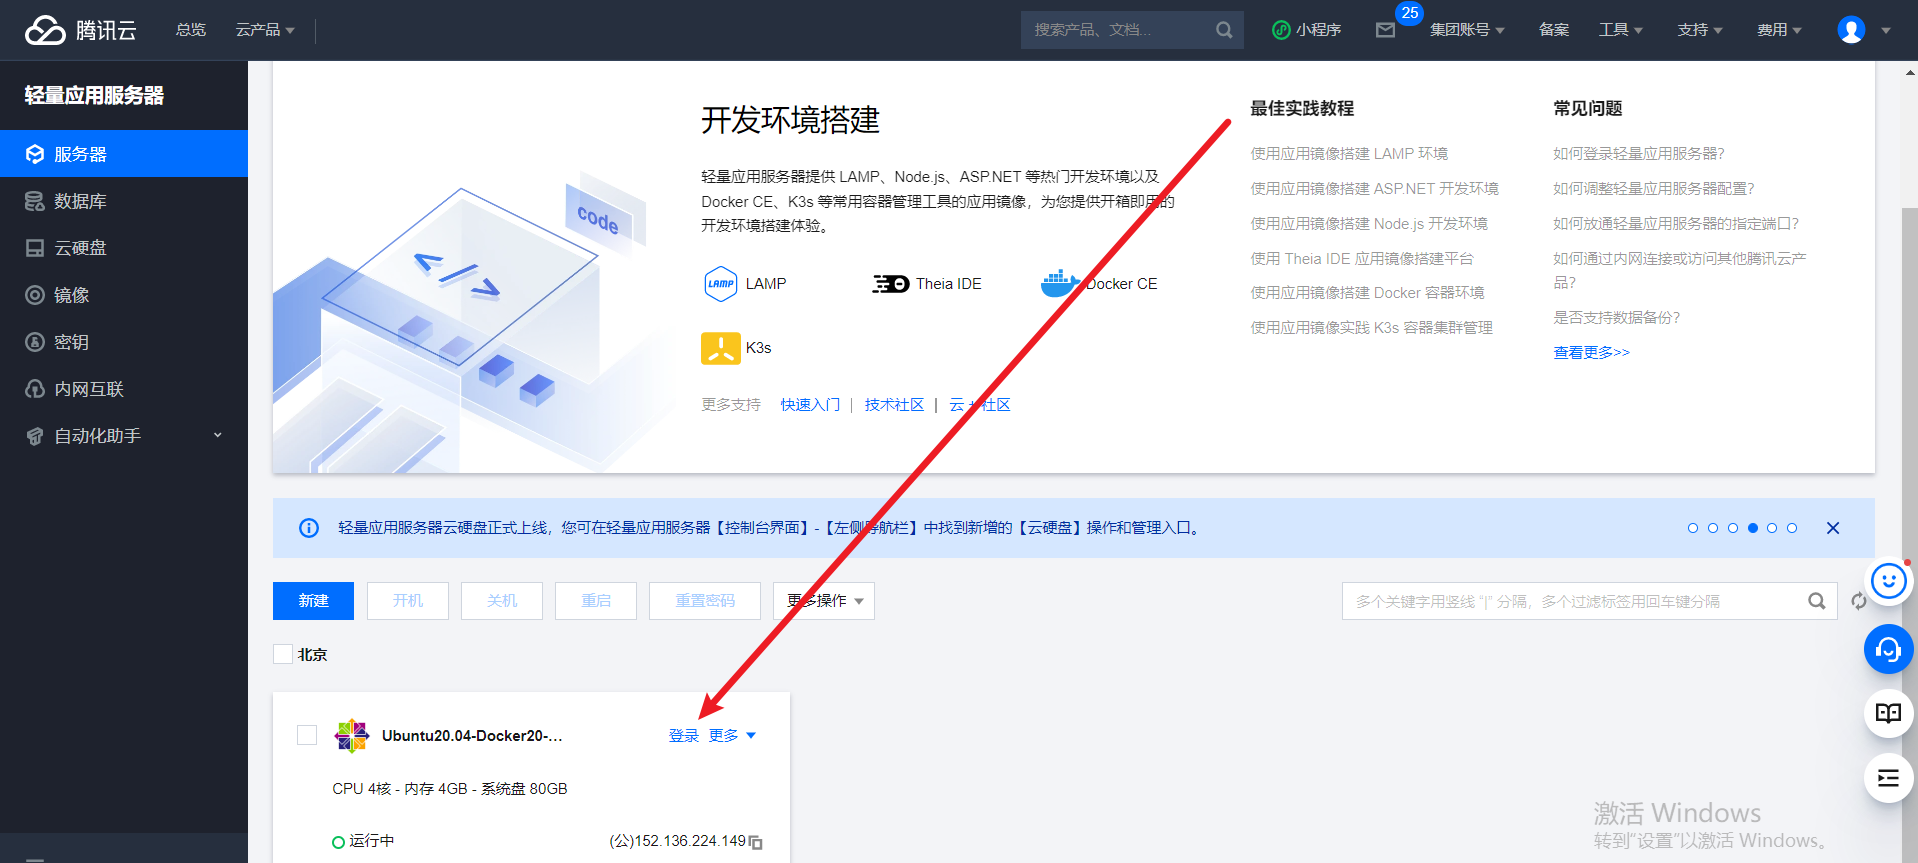Tick the Ubuntu20.04-Docker20 instance checkbox

tap(307, 735)
